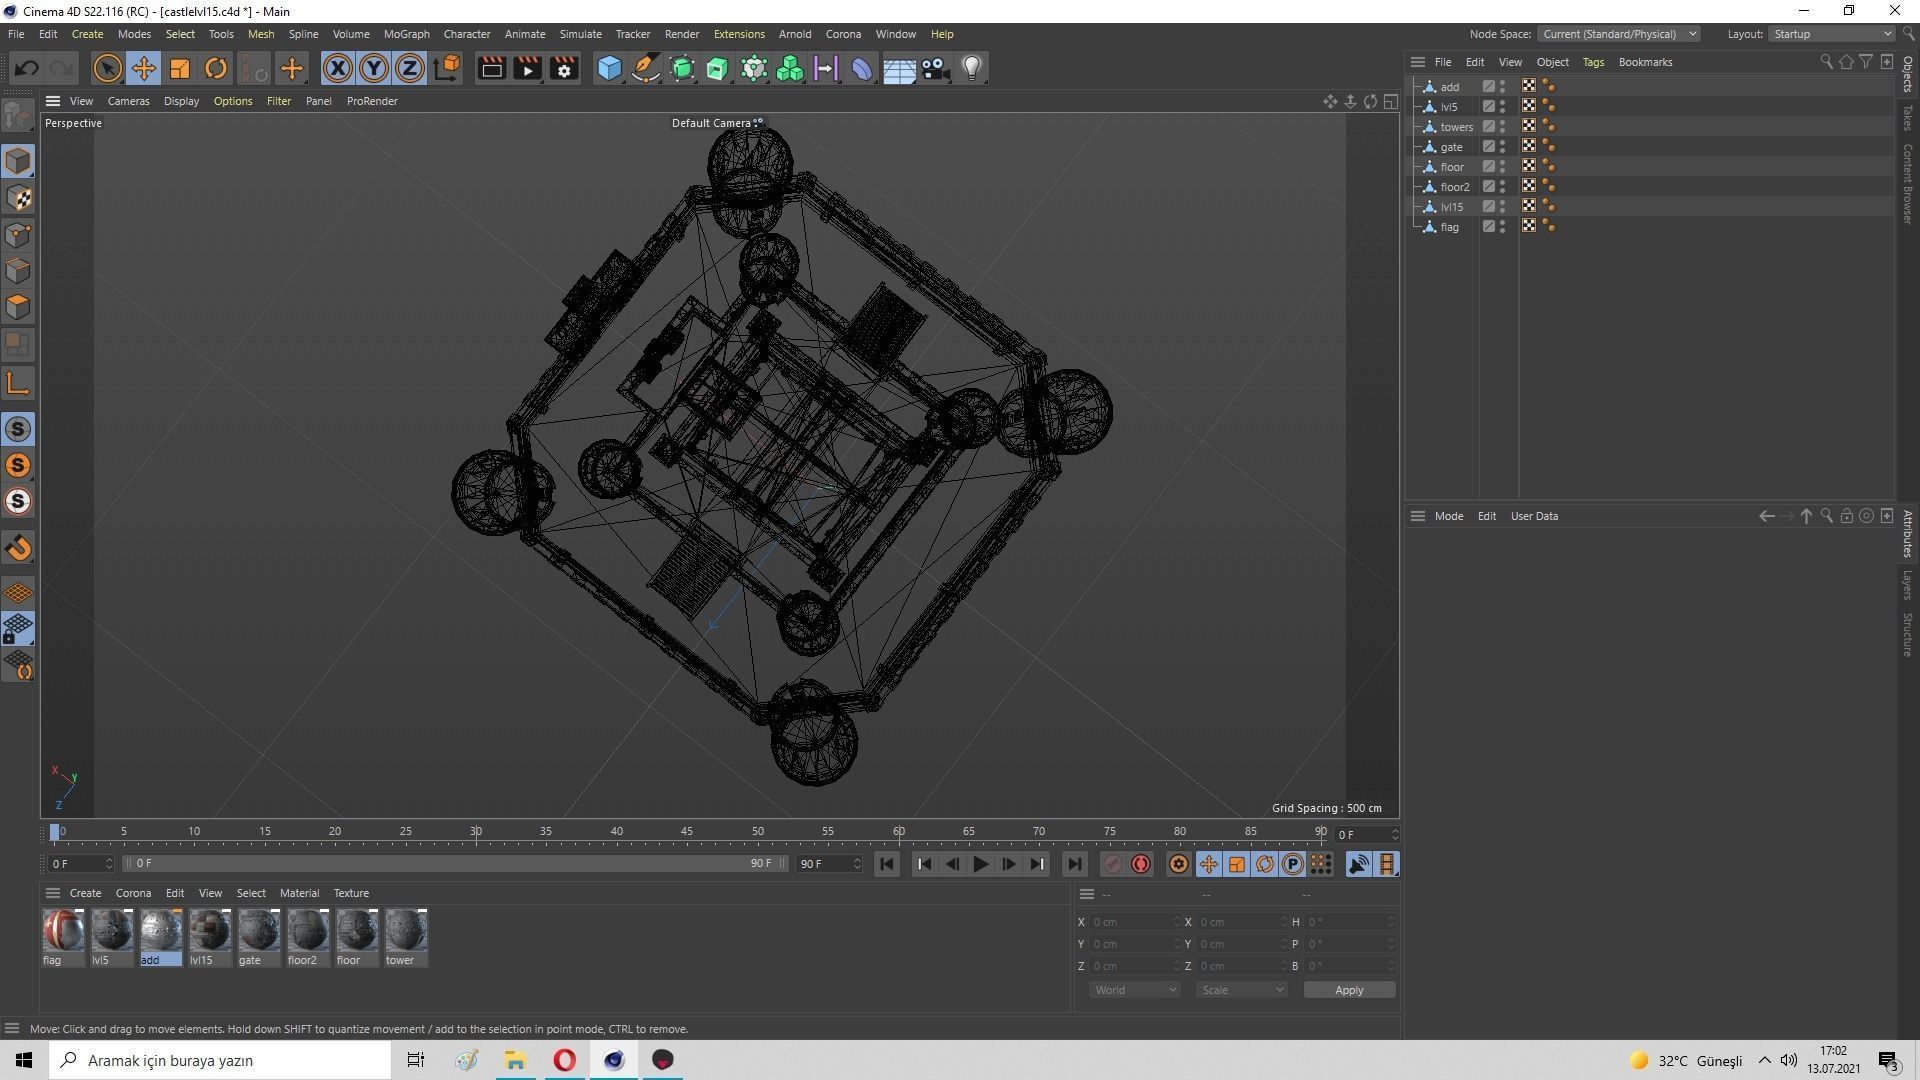Go to start of animation
This screenshot has width=1920, height=1080.
point(887,864)
